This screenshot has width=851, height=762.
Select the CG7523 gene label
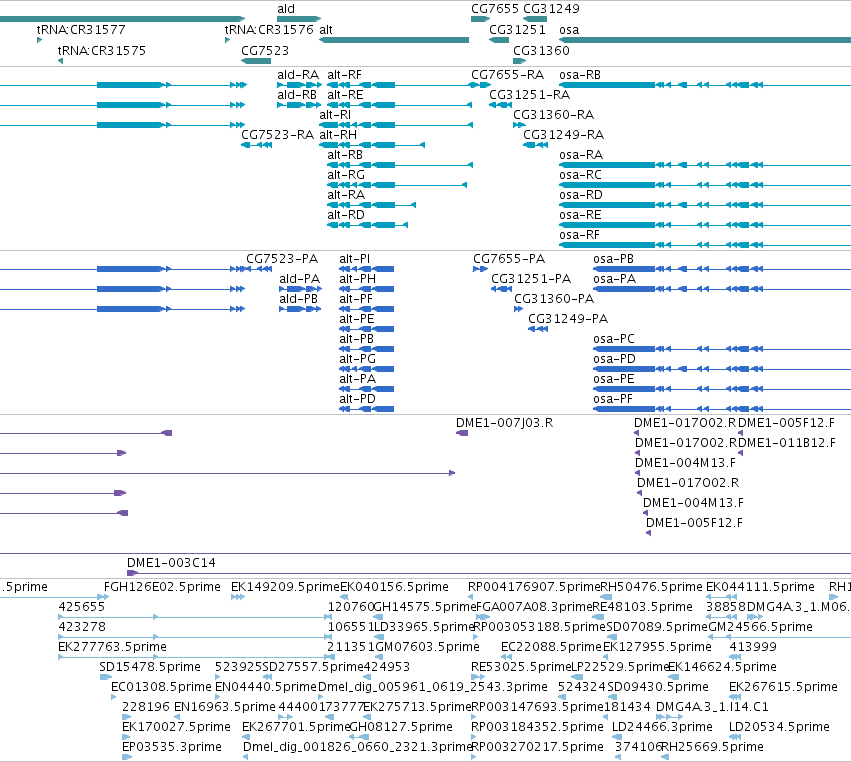point(265,50)
